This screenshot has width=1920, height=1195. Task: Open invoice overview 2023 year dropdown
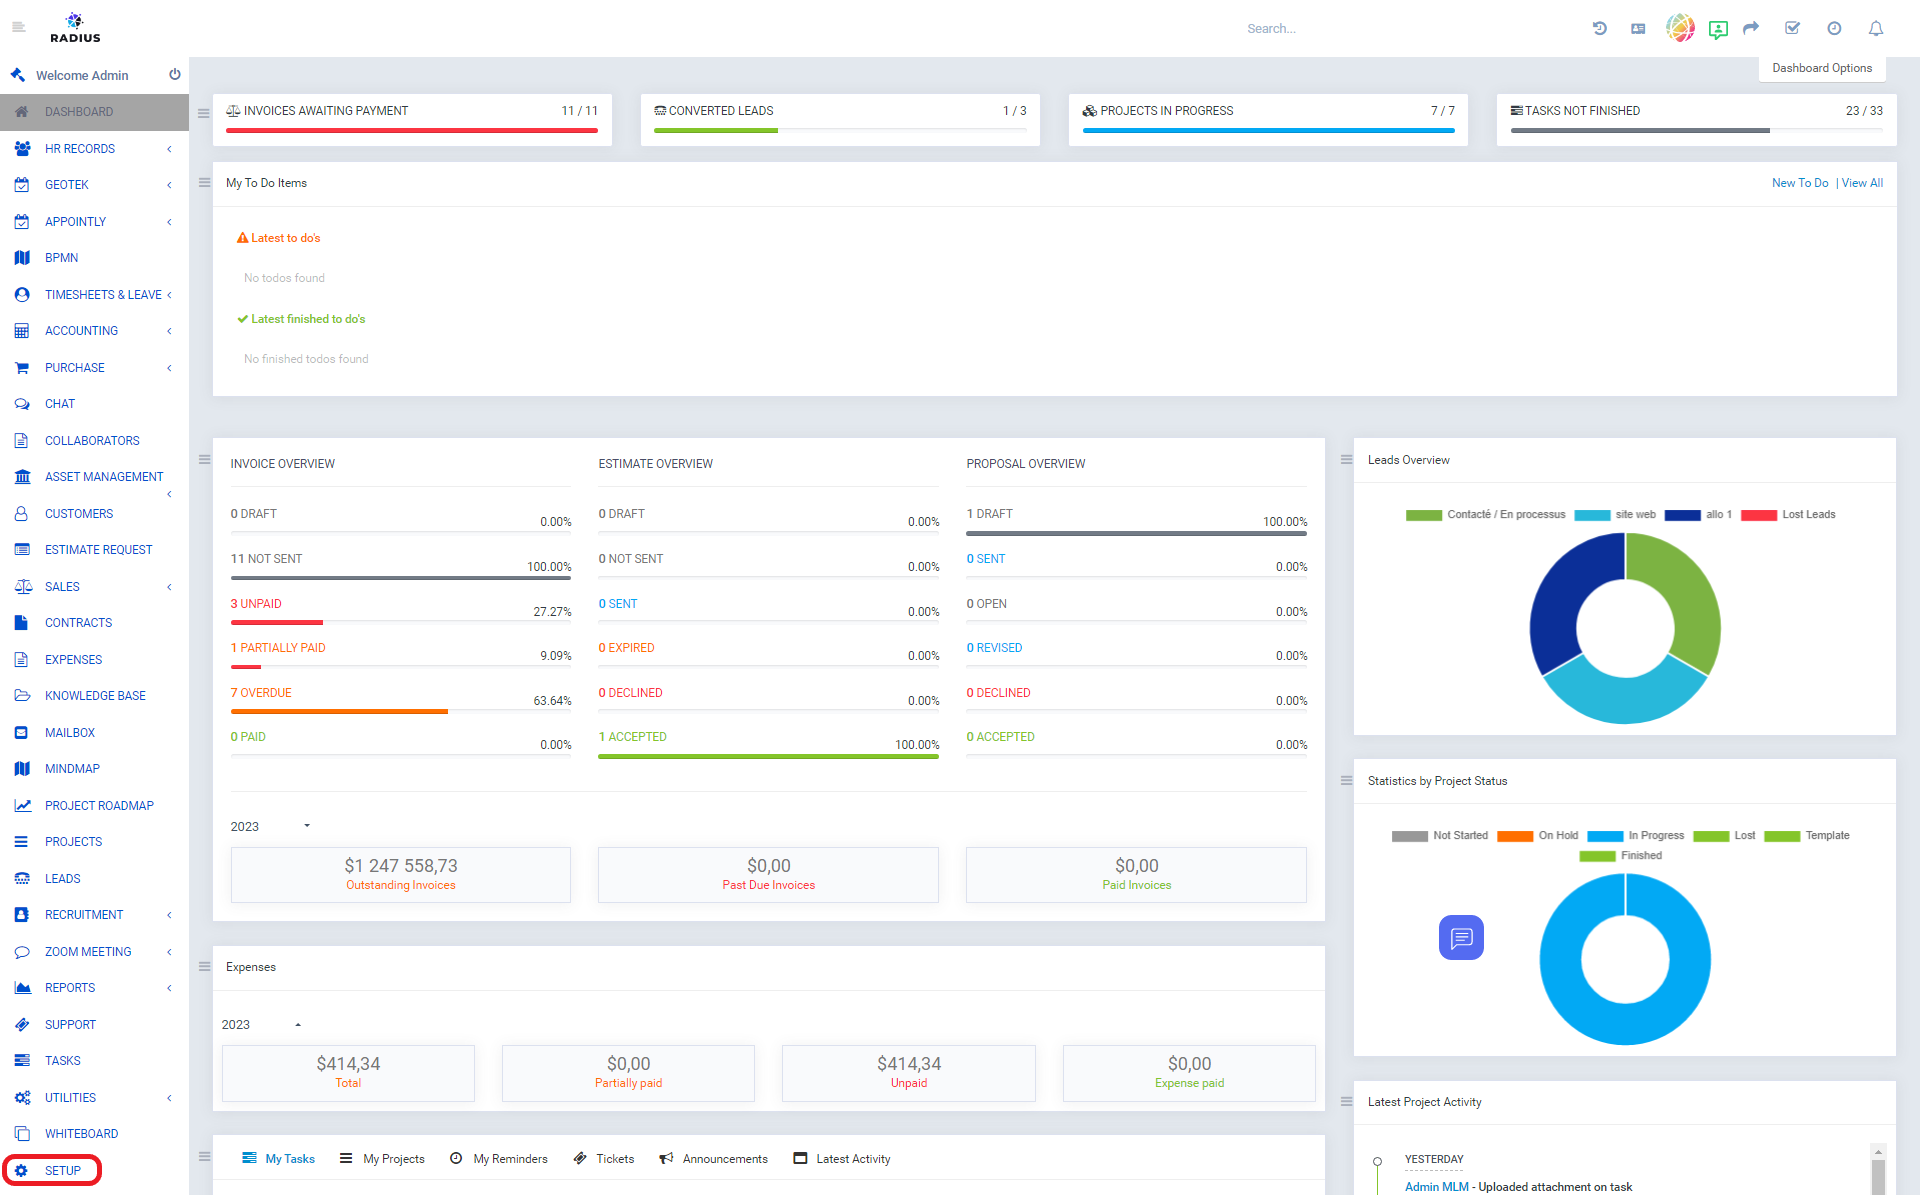[x=270, y=826]
